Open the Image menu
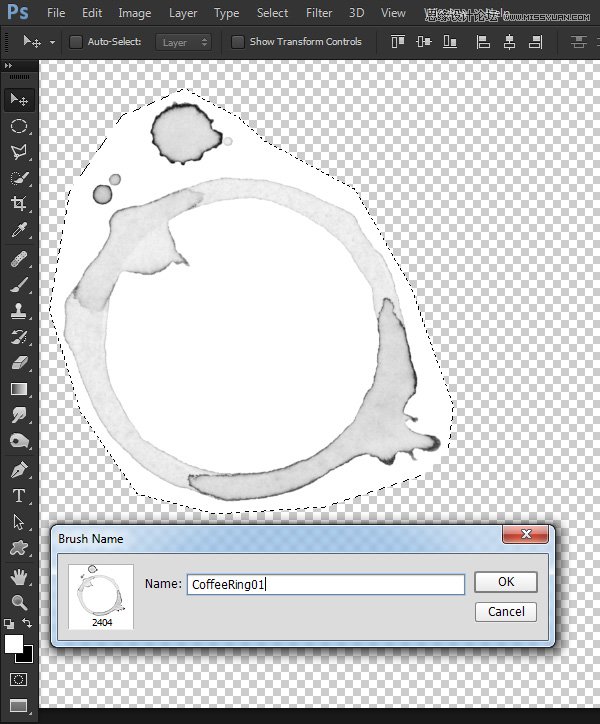 [x=134, y=13]
